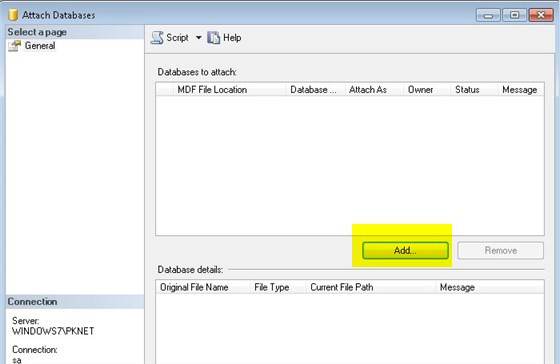Click the File Type column header

tap(278, 287)
